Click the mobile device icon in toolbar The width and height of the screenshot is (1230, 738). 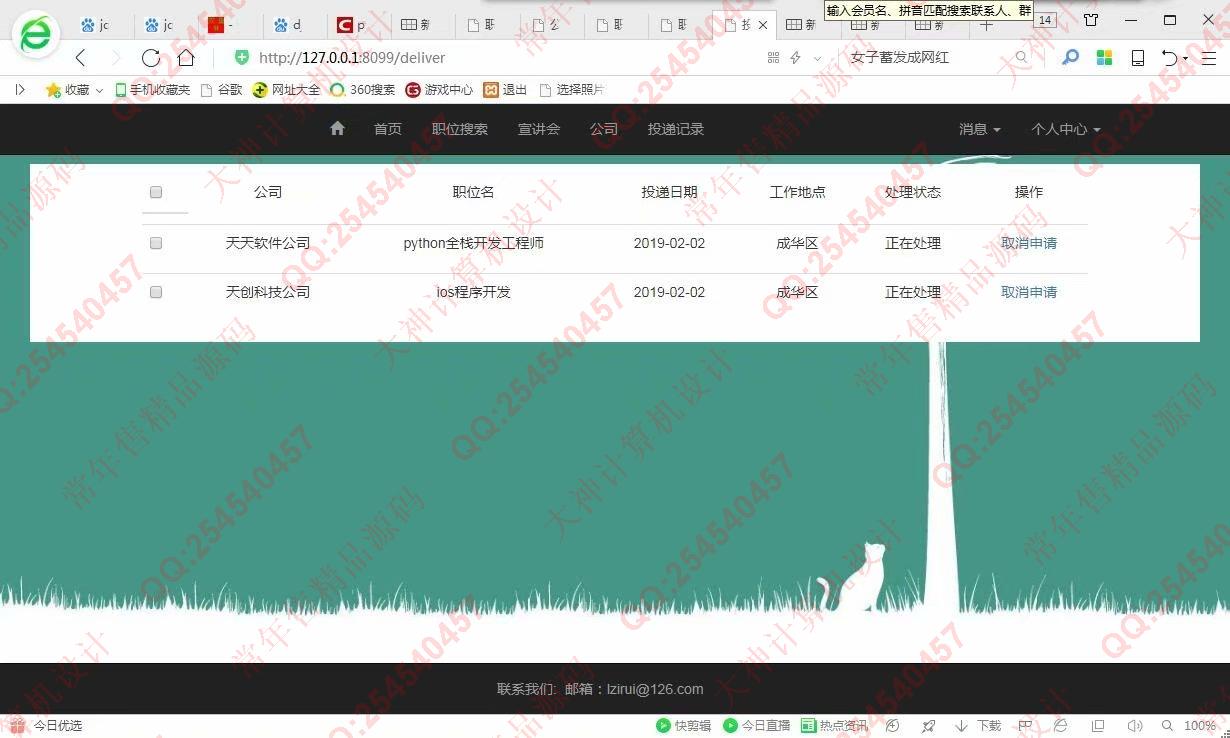coord(1137,58)
